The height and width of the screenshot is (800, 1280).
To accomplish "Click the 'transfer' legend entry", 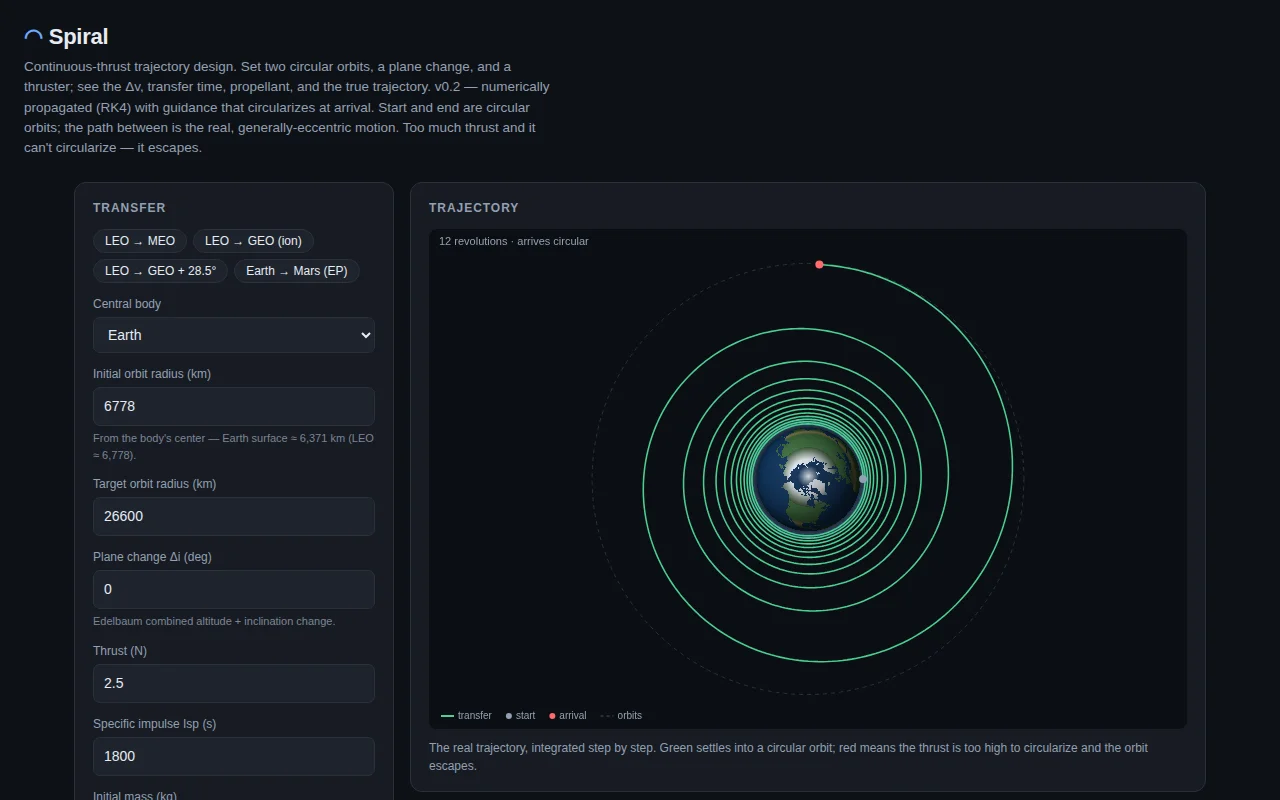I will point(466,716).
